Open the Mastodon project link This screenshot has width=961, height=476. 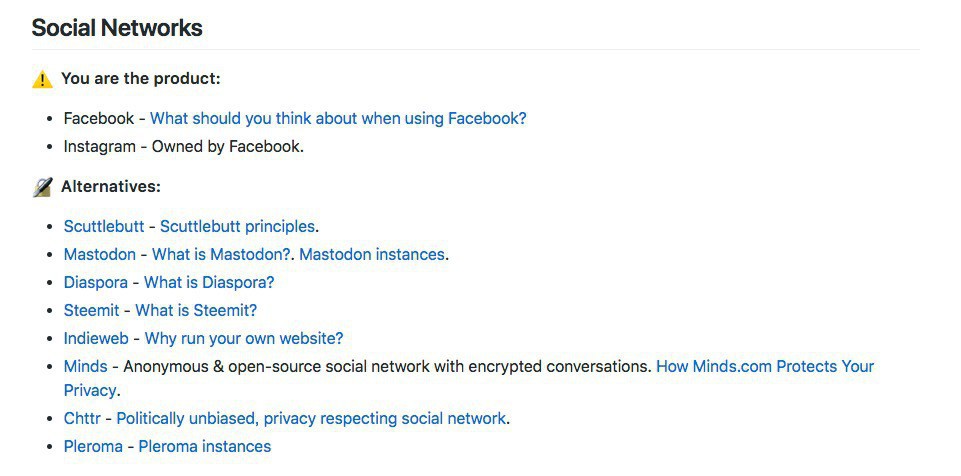click(100, 254)
